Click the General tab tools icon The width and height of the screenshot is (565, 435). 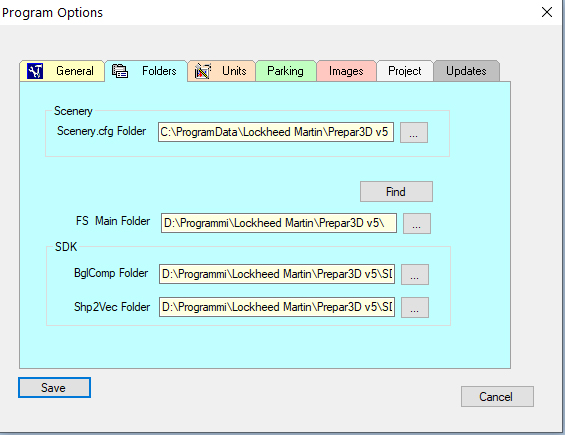(35, 71)
